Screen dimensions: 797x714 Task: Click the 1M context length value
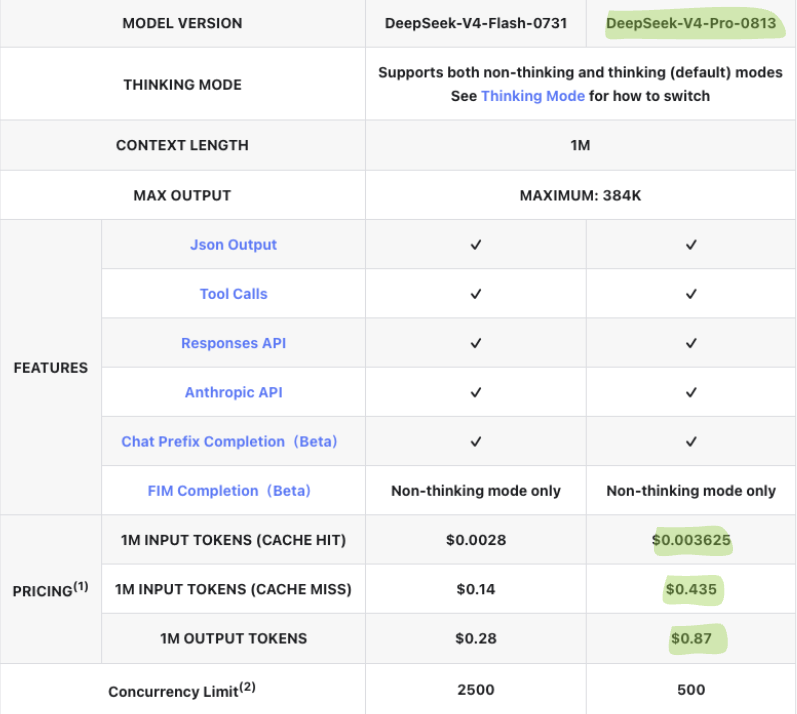tap(580, 145)
